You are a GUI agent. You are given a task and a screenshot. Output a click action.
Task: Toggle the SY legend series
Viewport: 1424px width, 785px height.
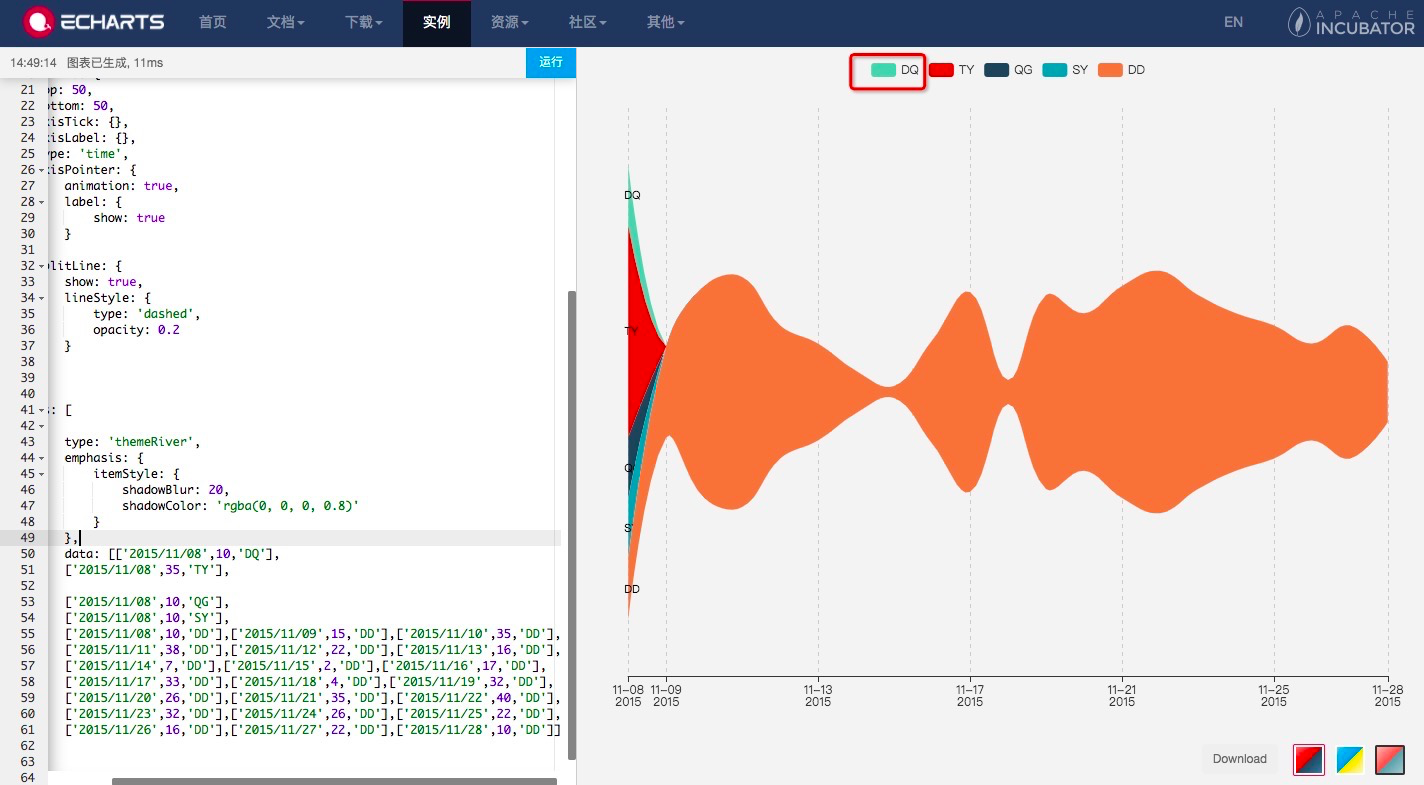click(x=1065, y=70)
